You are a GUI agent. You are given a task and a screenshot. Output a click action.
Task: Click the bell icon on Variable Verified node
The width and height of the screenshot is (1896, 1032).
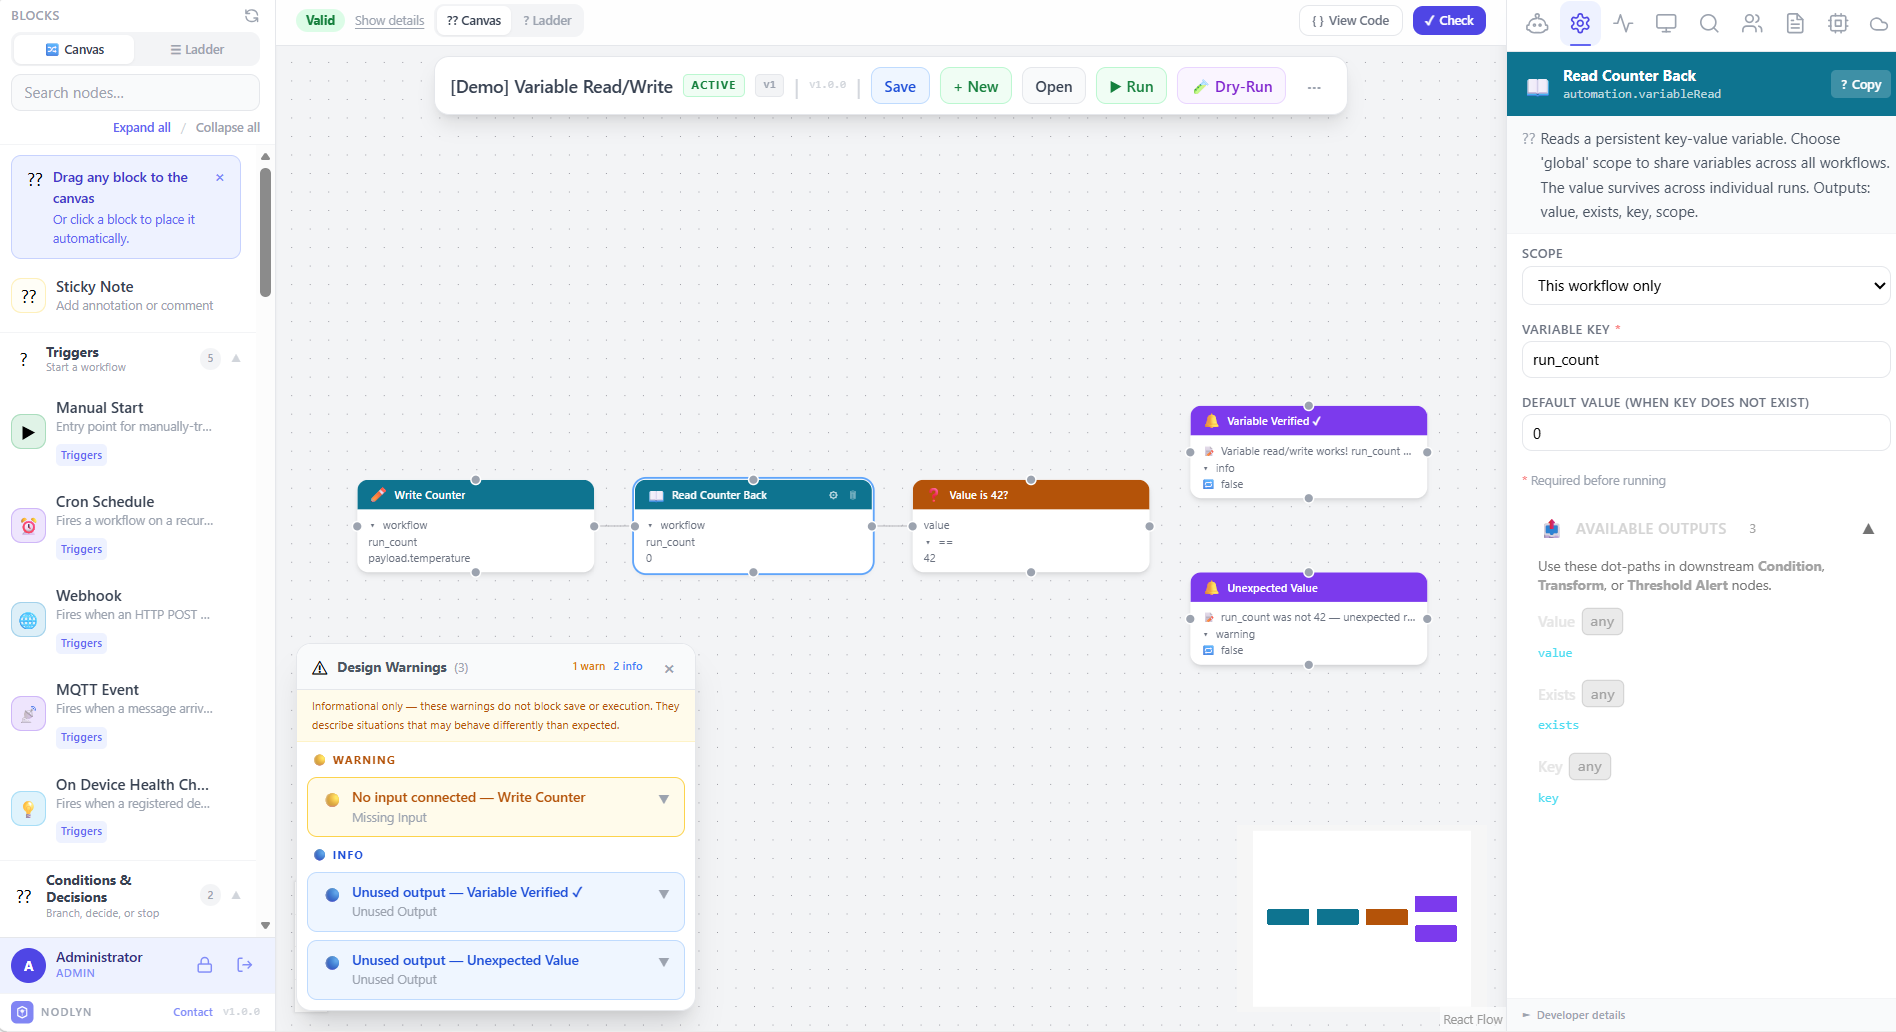[1212, 421]
